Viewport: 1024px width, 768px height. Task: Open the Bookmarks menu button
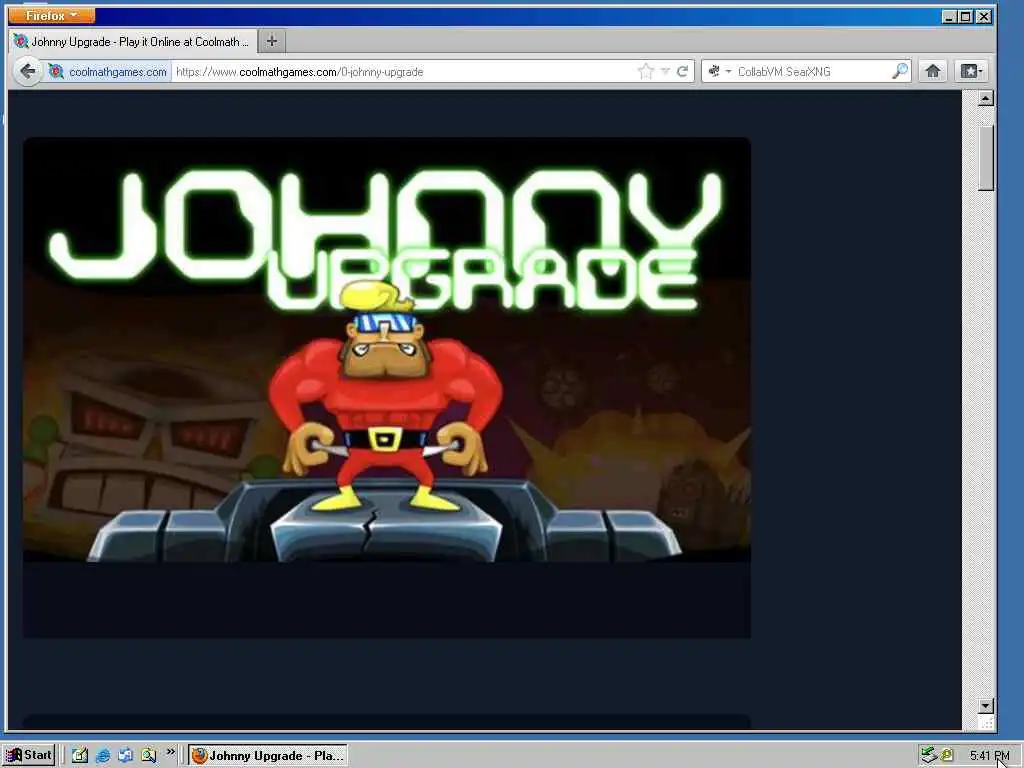971,71
